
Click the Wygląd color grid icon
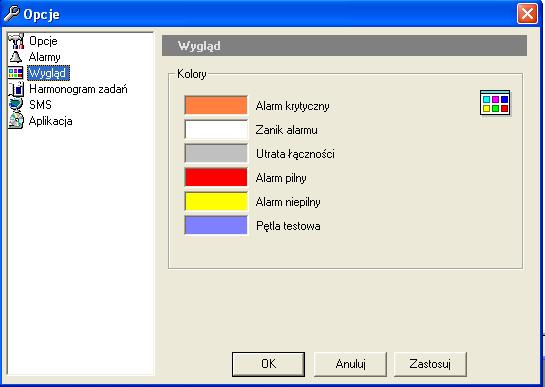pyautogui.click(x=16, y=73)
